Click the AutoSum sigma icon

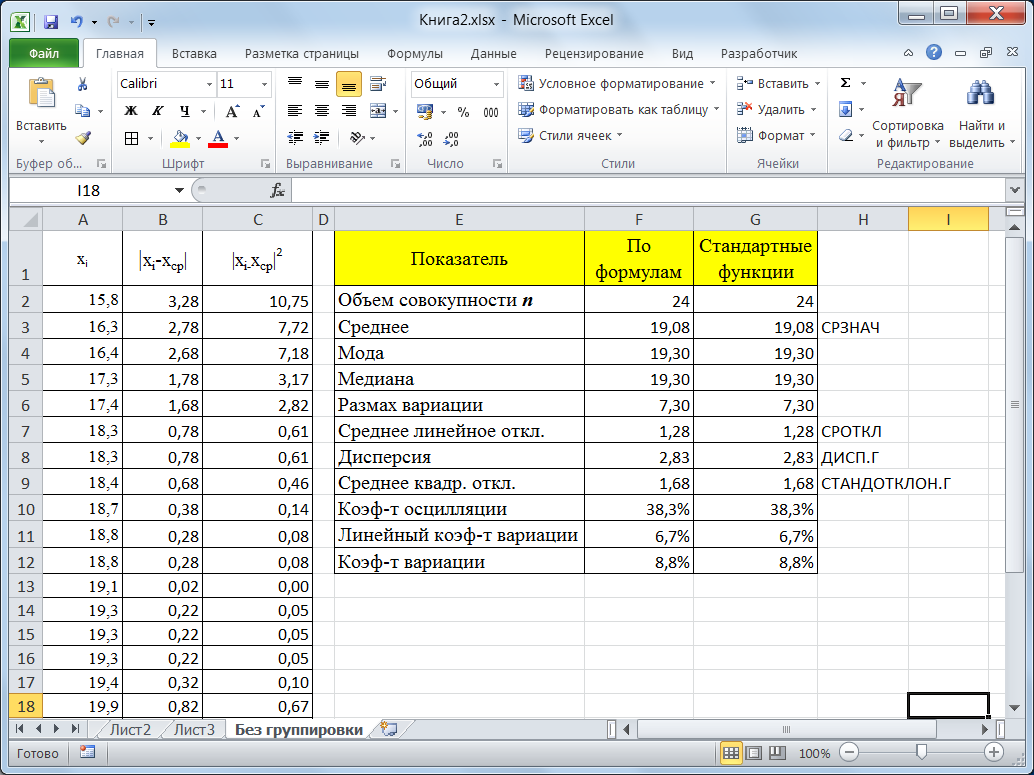[x=845, y=83]
